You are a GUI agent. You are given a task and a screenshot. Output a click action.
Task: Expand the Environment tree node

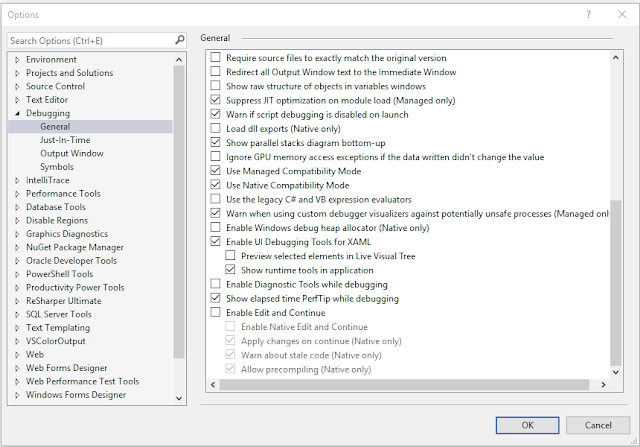(17, 60)
